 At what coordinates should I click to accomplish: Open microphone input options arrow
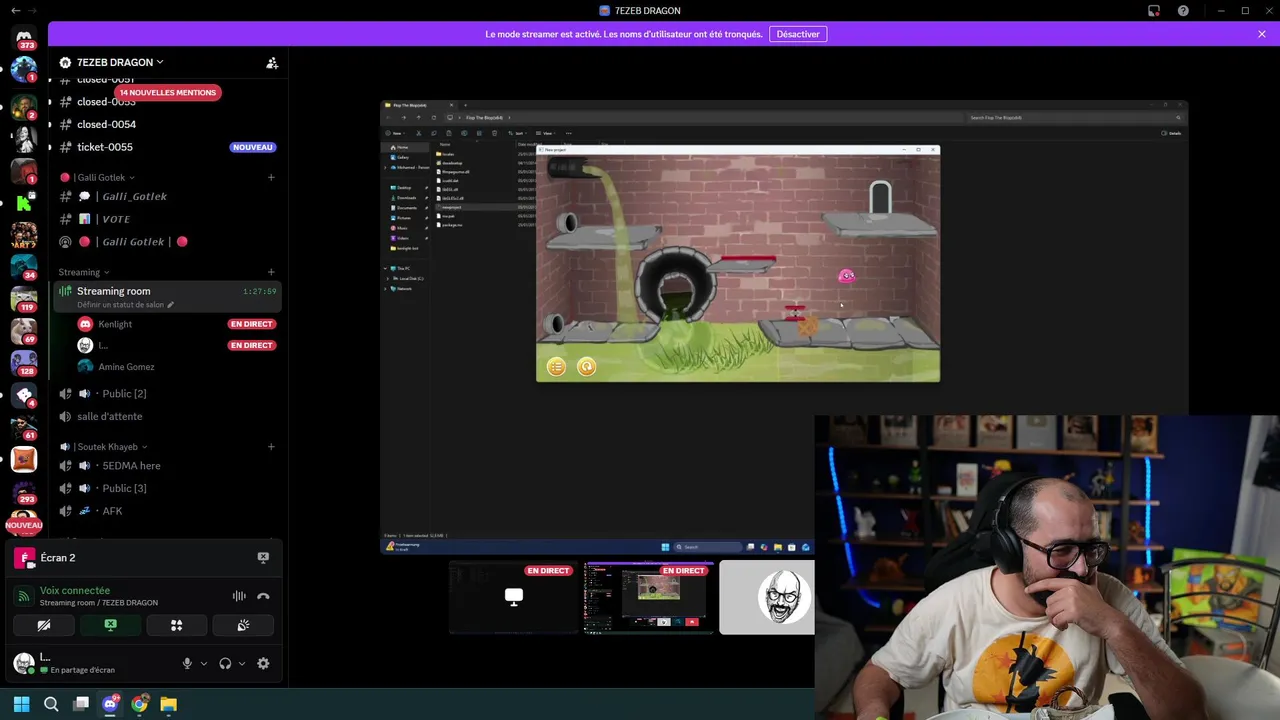204,663
